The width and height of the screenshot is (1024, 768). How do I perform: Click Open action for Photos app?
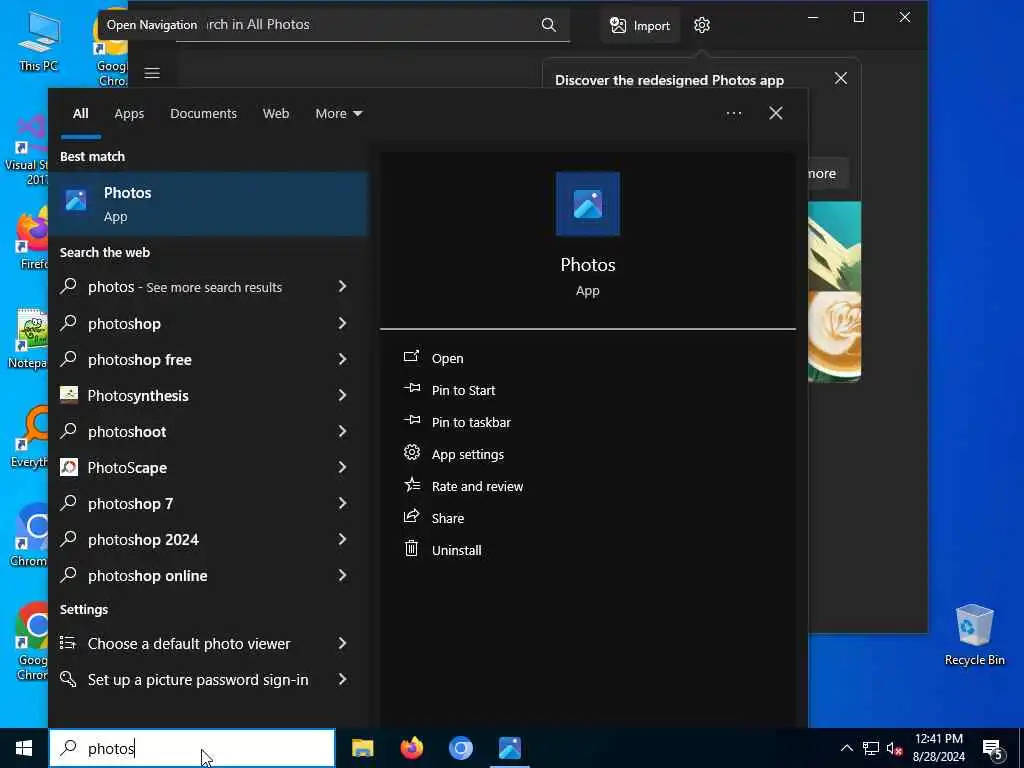(x=447, y=359)
